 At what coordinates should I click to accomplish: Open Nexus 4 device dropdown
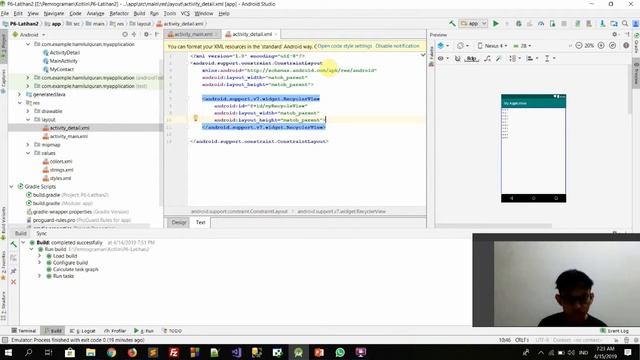pos(492,46)
